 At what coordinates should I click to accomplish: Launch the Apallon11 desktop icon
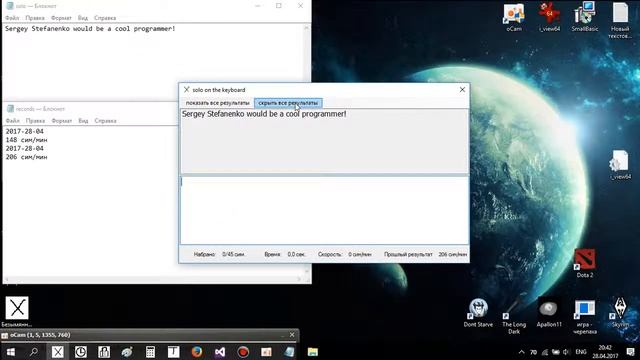pyautogui.click(x=549, y=313)
